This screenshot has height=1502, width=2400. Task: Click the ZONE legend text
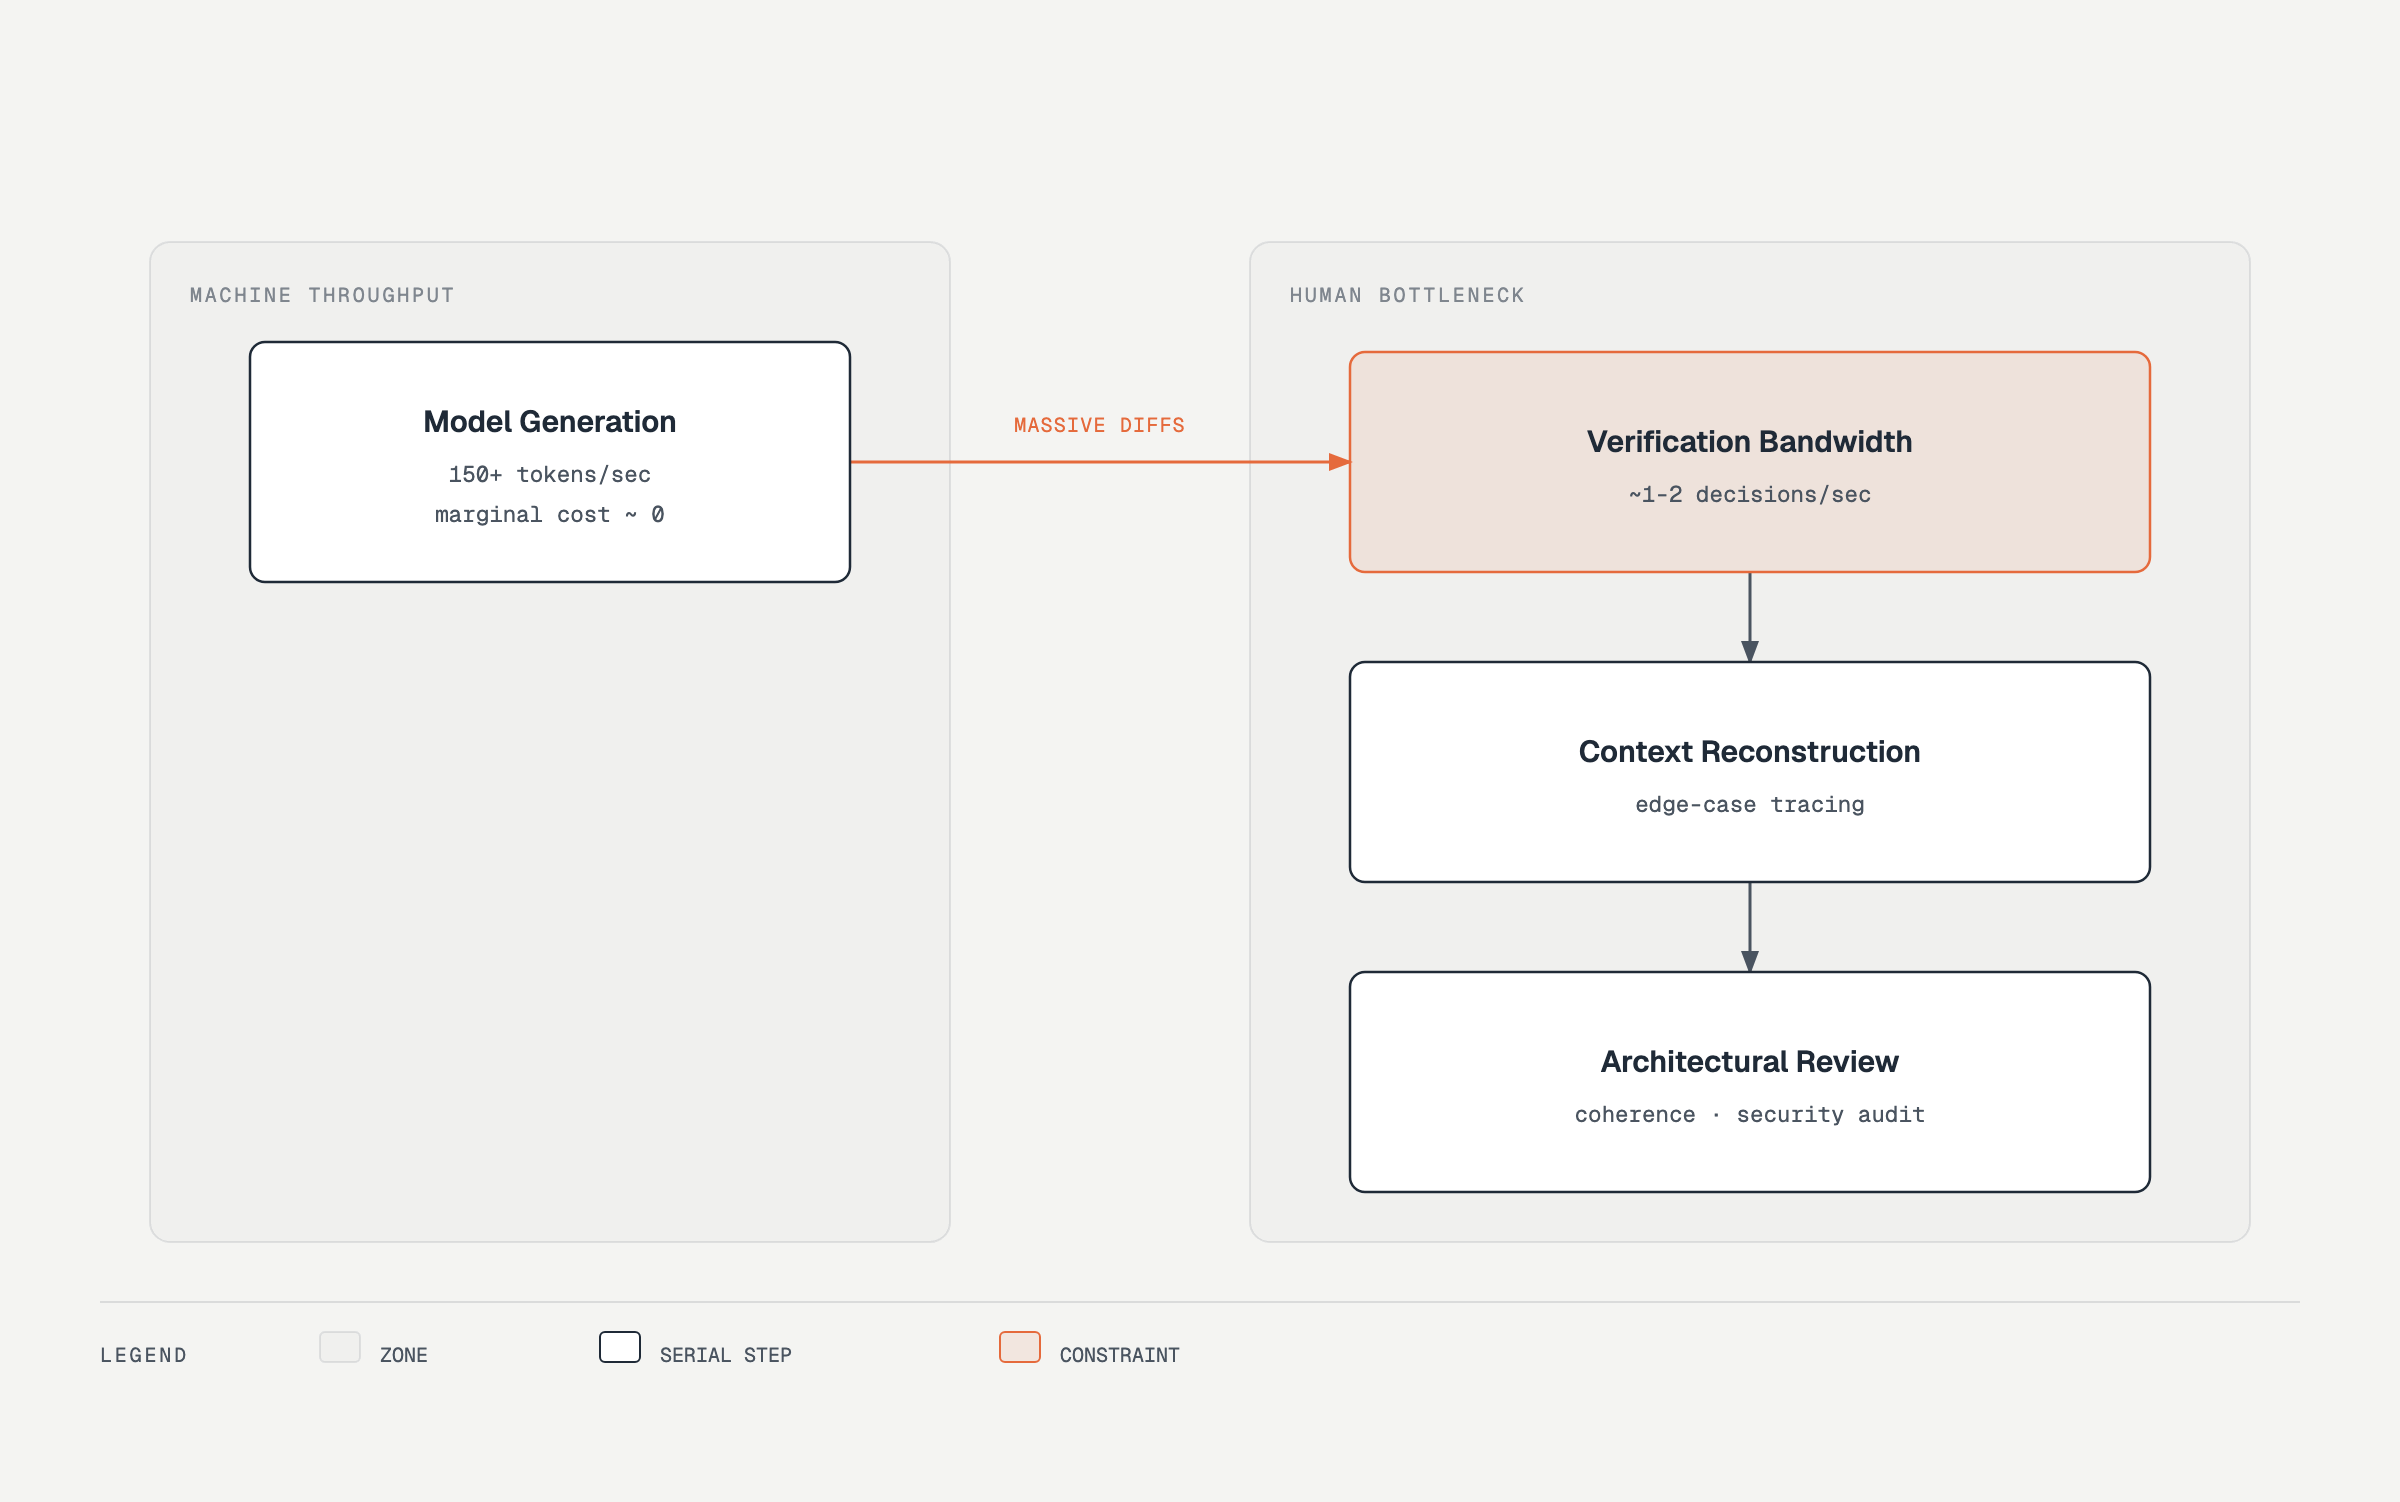(404, 1356)
